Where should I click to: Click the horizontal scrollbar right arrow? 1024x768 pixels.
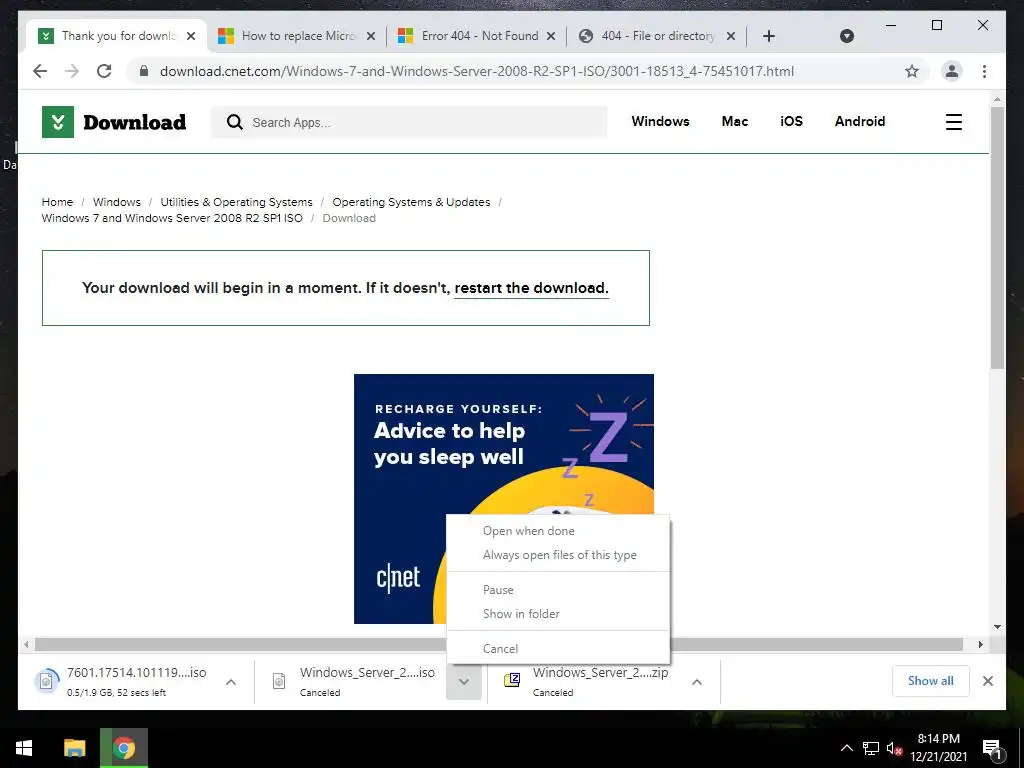coord(980,645)
